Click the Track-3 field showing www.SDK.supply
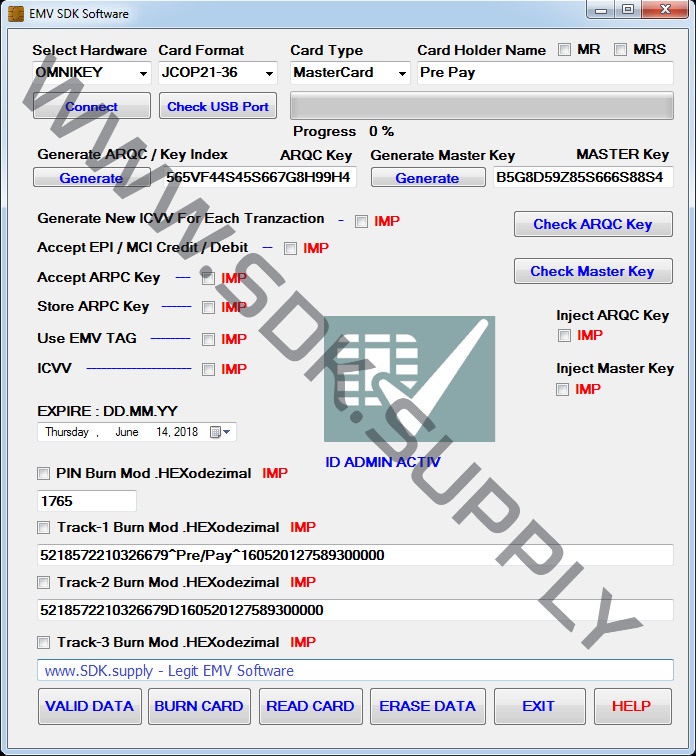The width and height of the screenshot is (696, 756). 355,671
